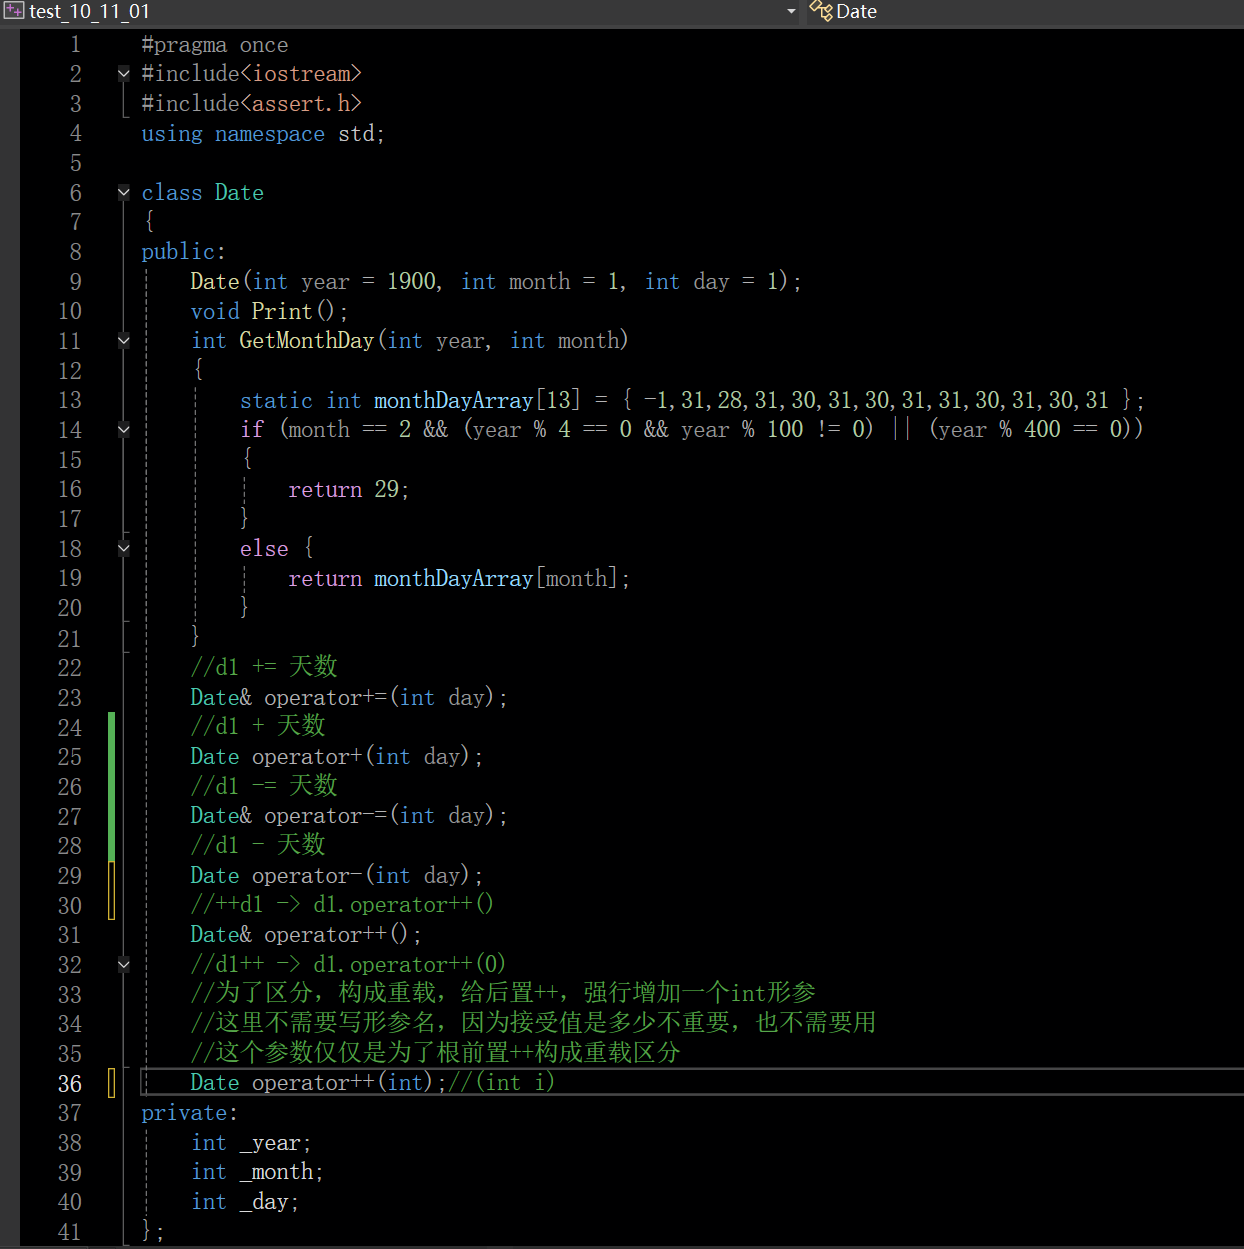
Task: Click the Print function name
Action: (282, 311)
